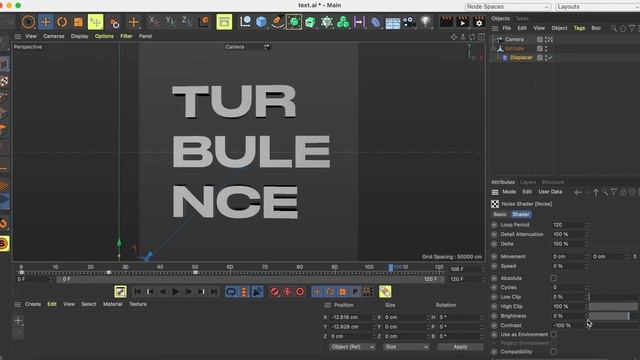The height and width of the screenshot is (360, 640).
Task: Toggle Autokeying record button
Action: pos(287,292)
